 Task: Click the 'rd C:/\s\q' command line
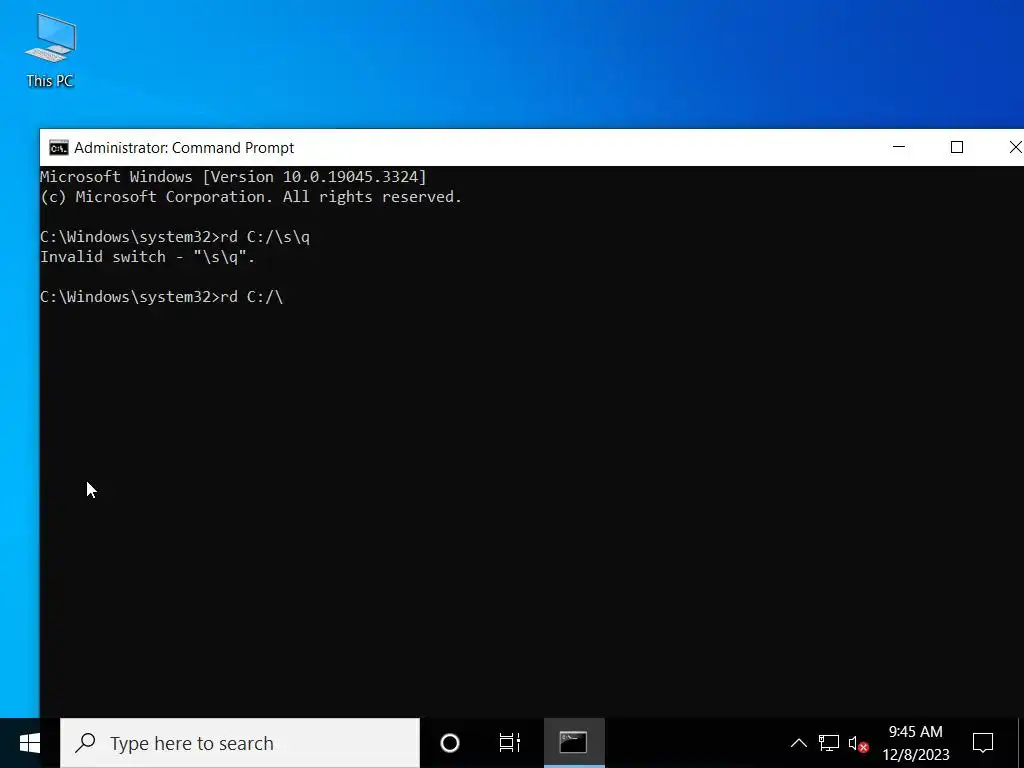(x=175, y=237)
